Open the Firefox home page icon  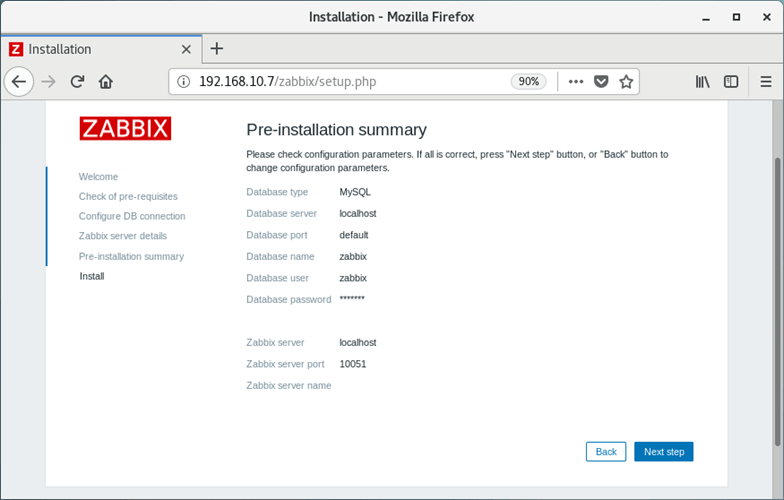coord(106,82)
